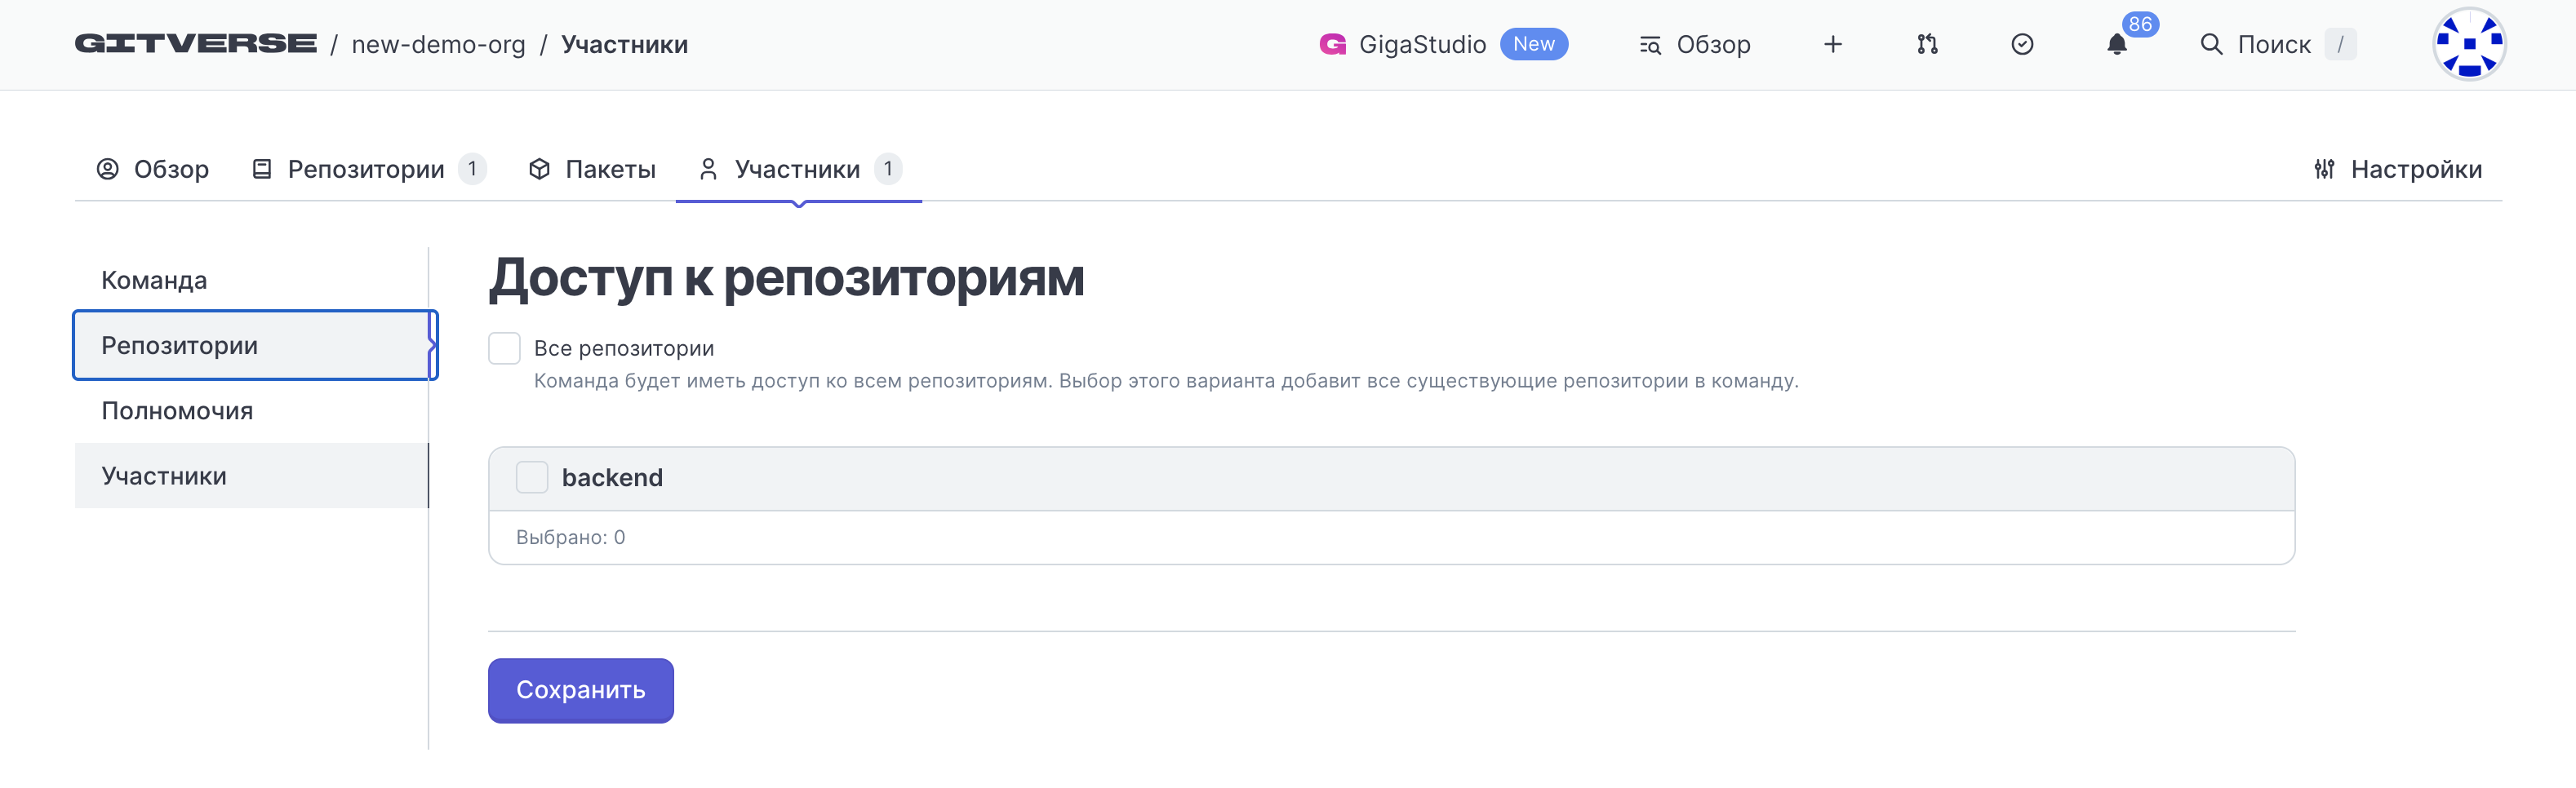
Task: Select Участники in the left sidebar
Action: click(164, 476)
